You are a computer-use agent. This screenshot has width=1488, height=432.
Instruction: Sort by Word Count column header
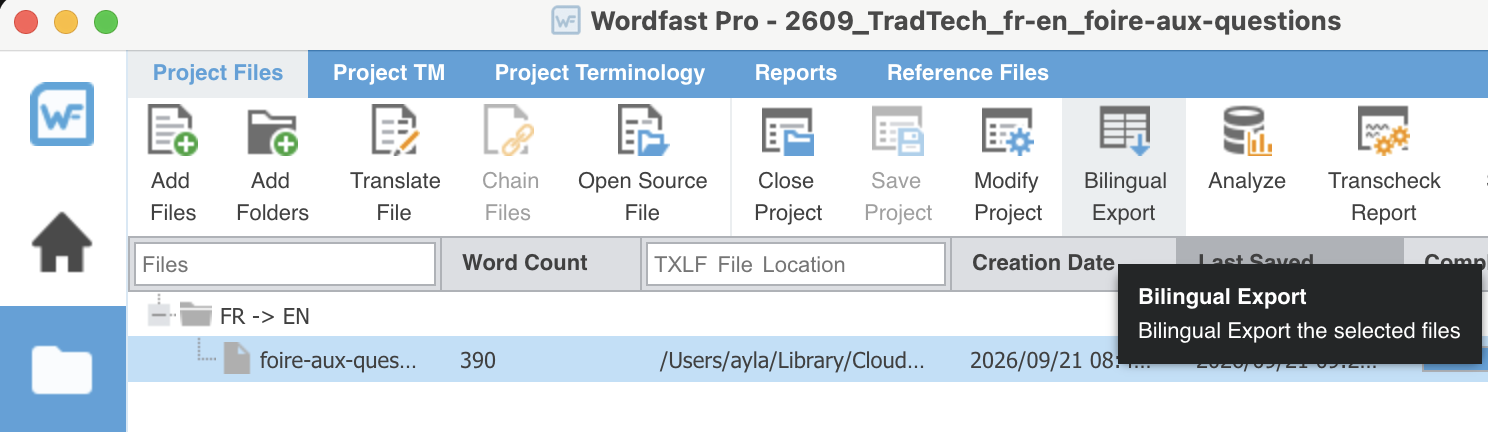click(541, 263)
